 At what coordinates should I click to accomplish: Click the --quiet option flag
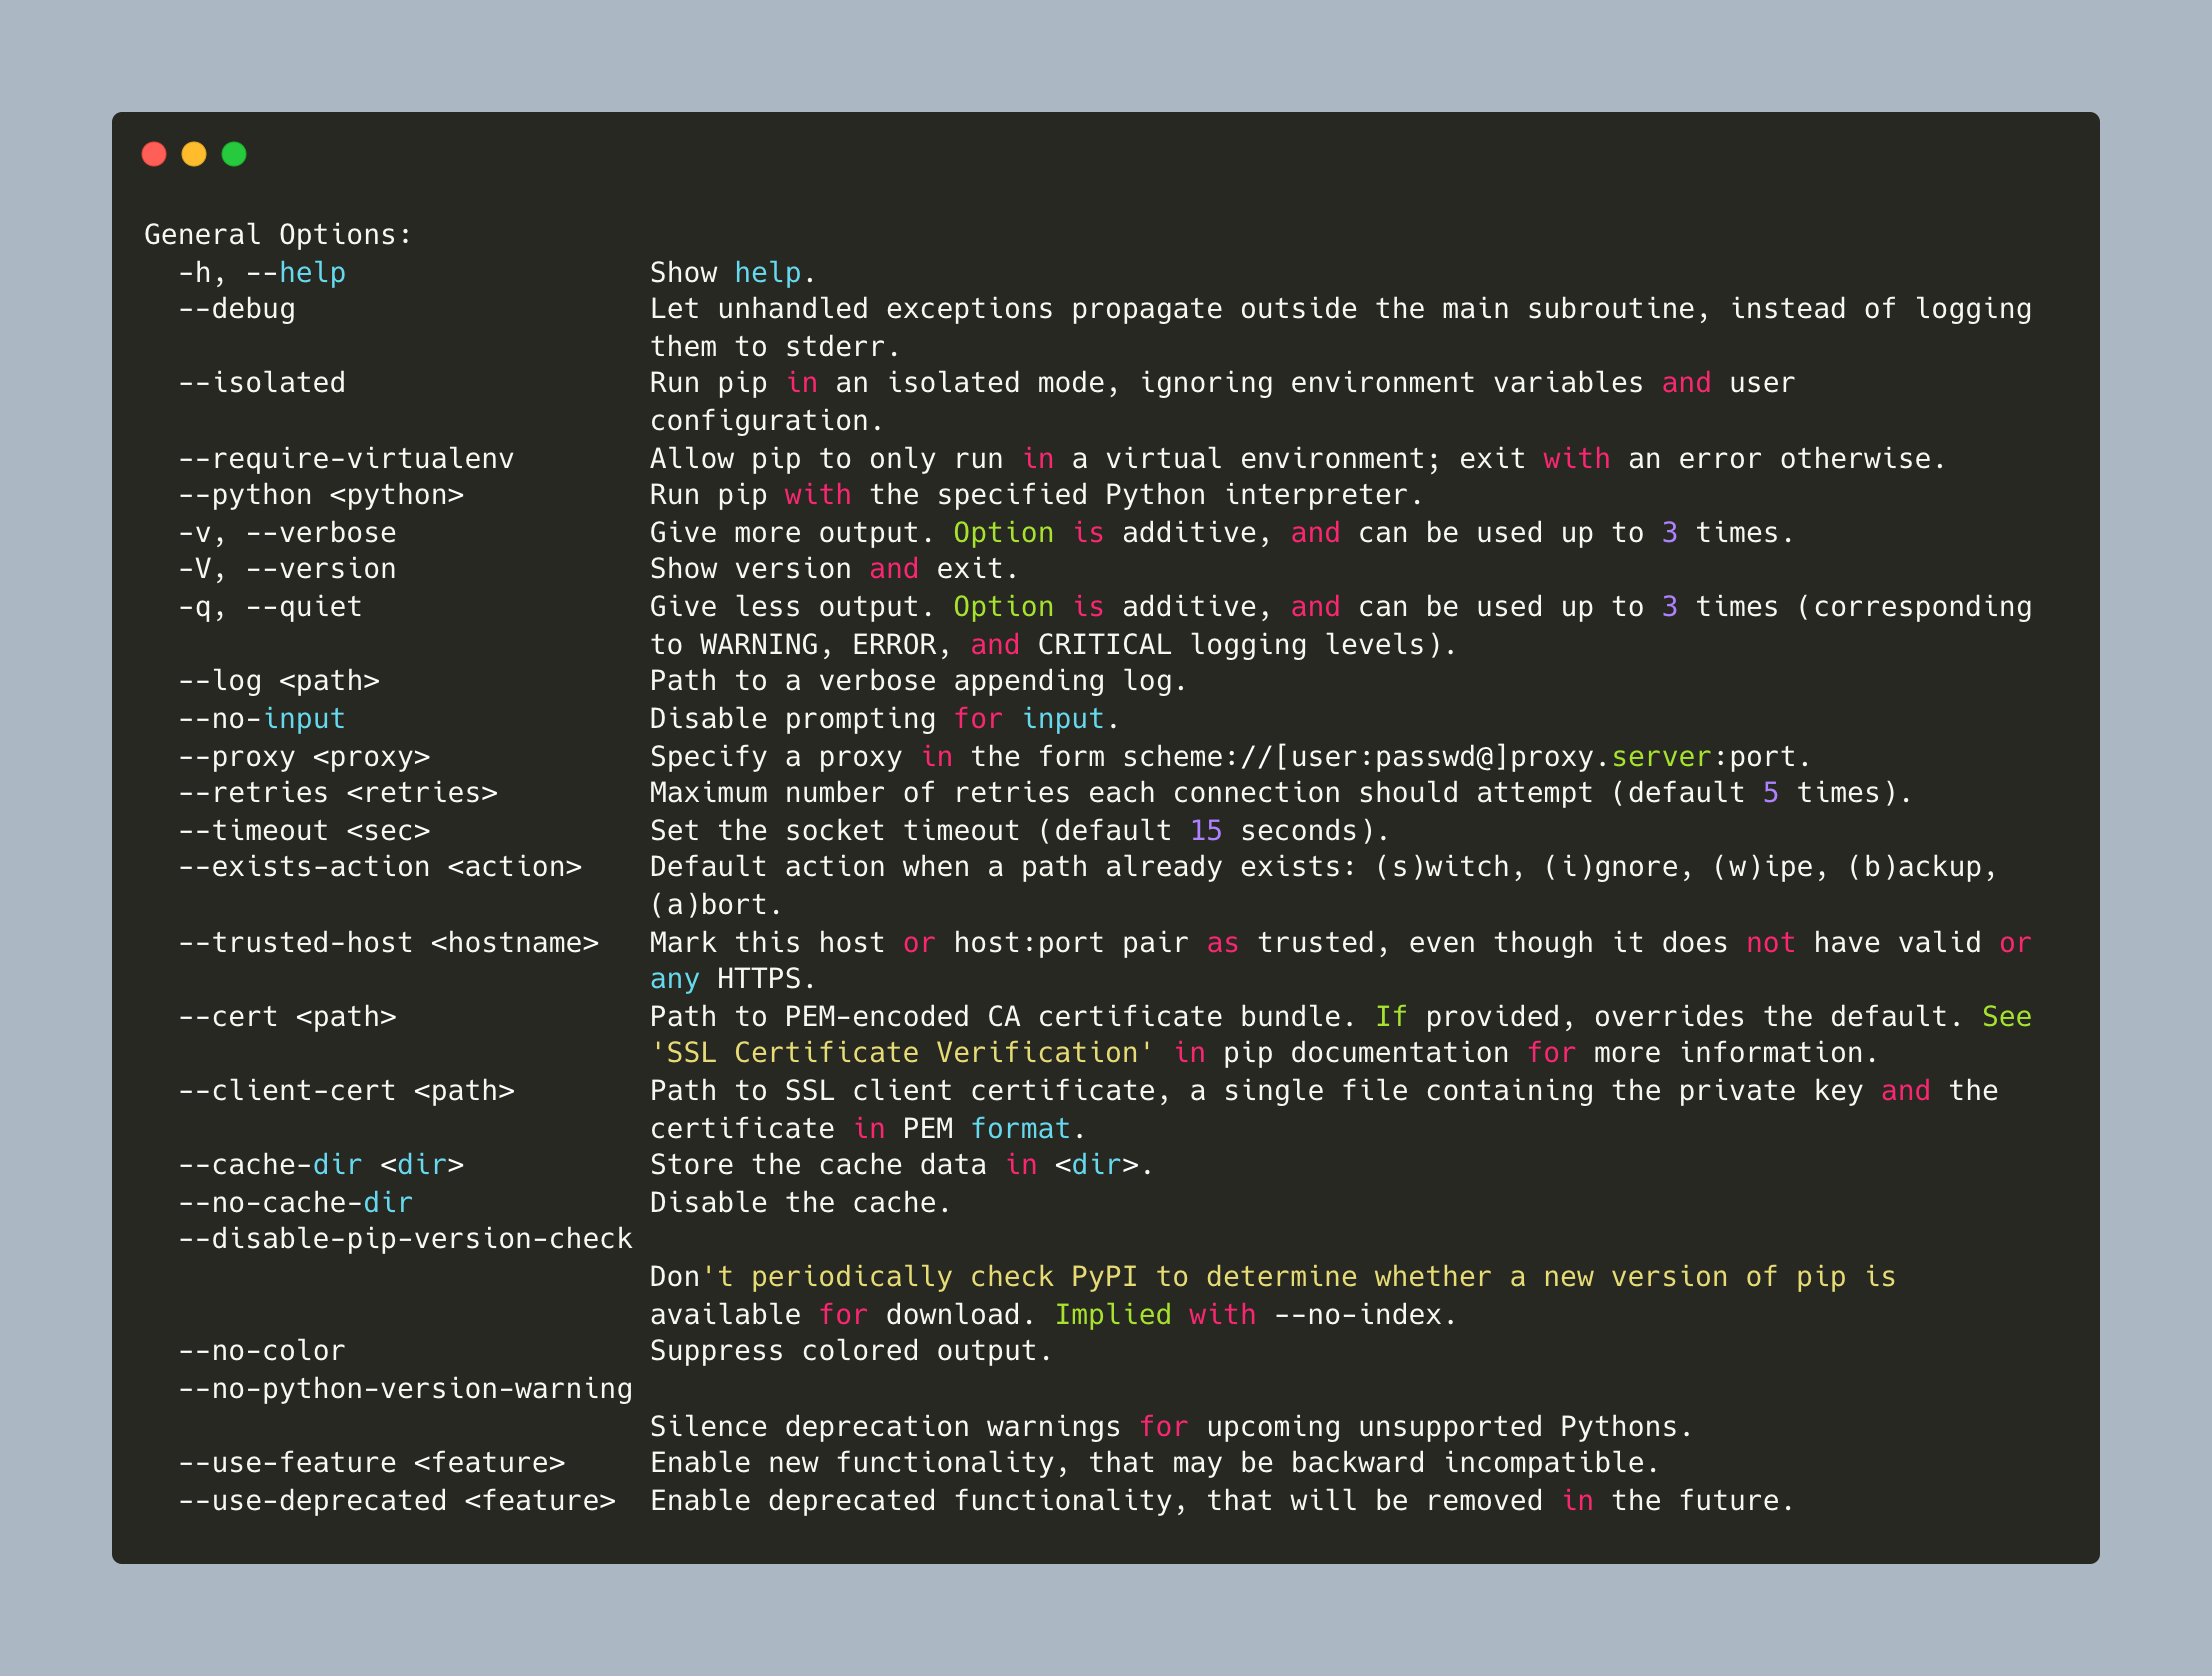[x=304, y=607]
